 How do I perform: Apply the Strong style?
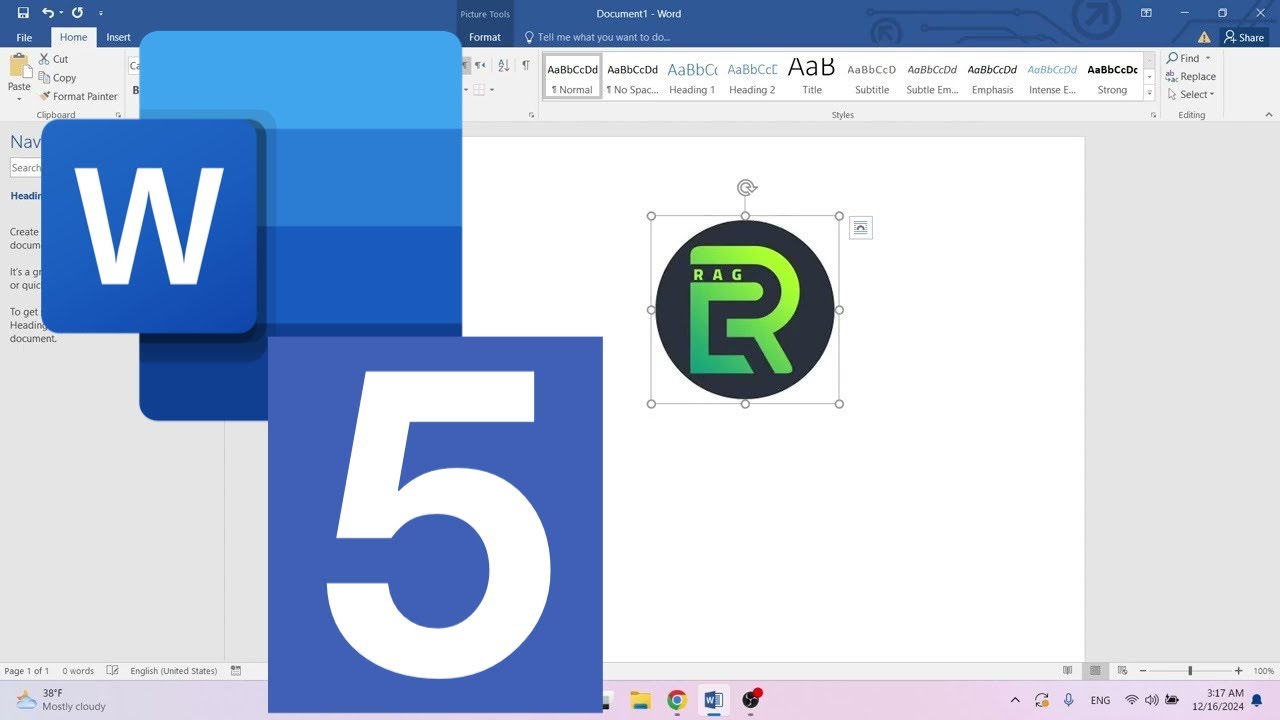(x=1112, y=76)
